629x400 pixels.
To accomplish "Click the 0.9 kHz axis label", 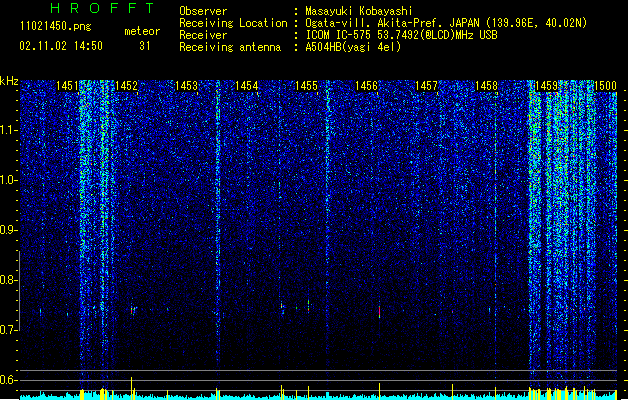I will [x=8, y=230].
